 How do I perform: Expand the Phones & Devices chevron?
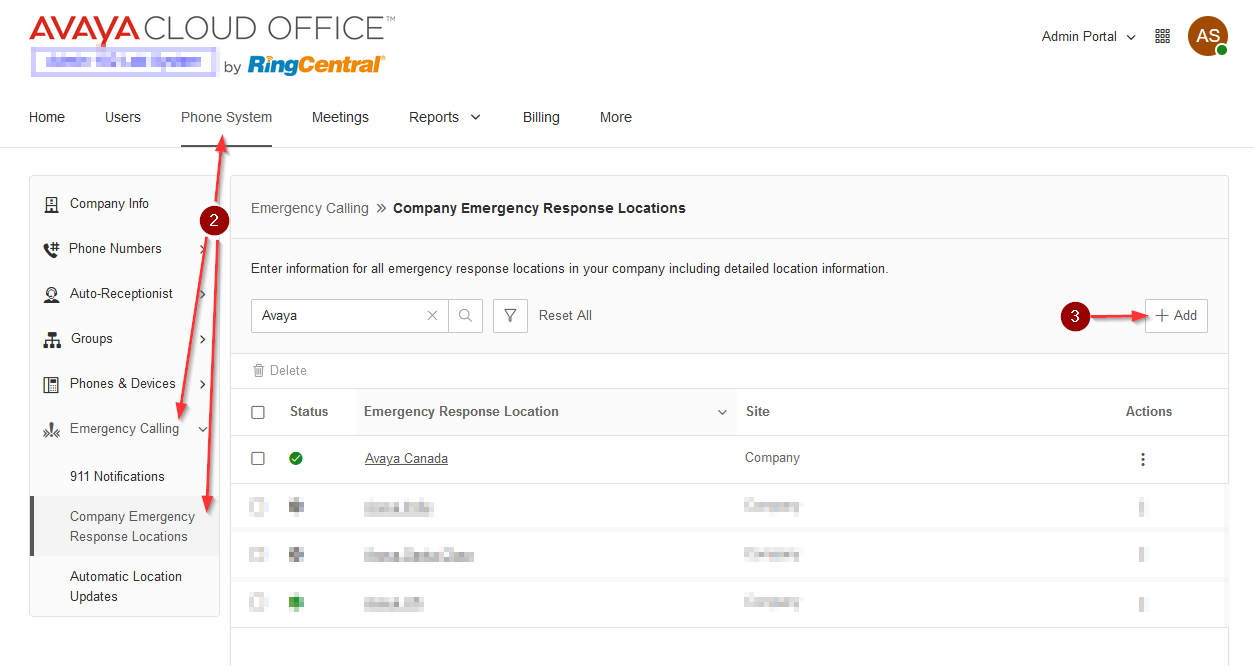point(203,384)
